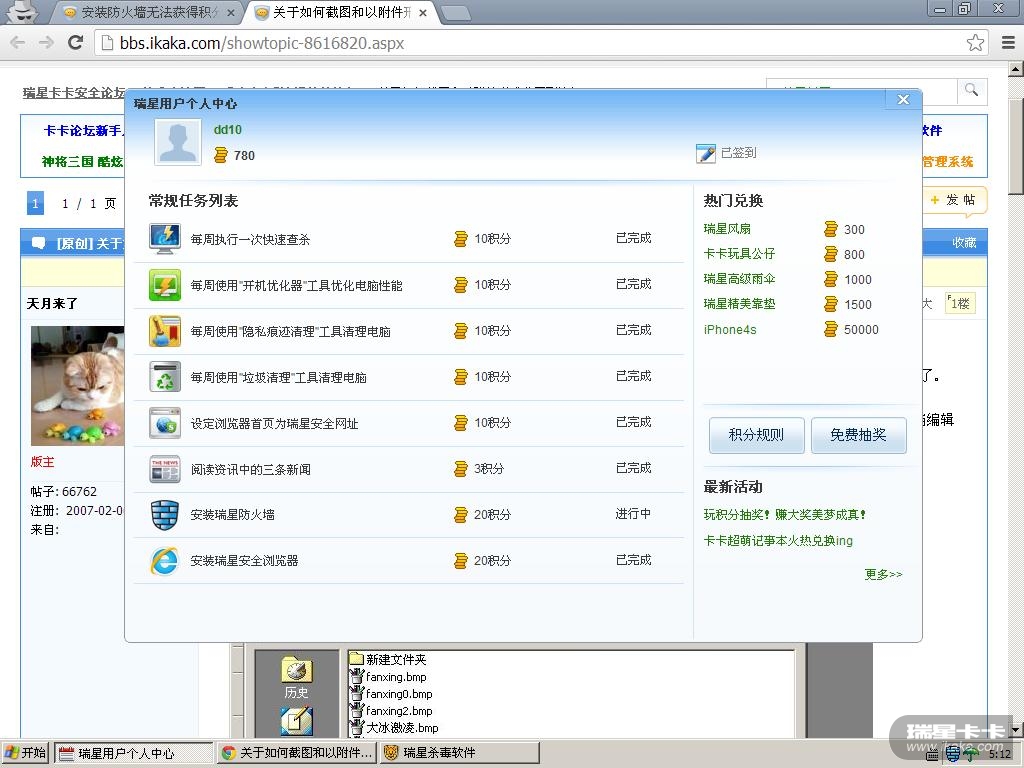Click the 收藏 favorite link
The width and height of the screenshot is (1024, 768).
tap(964, 243)
